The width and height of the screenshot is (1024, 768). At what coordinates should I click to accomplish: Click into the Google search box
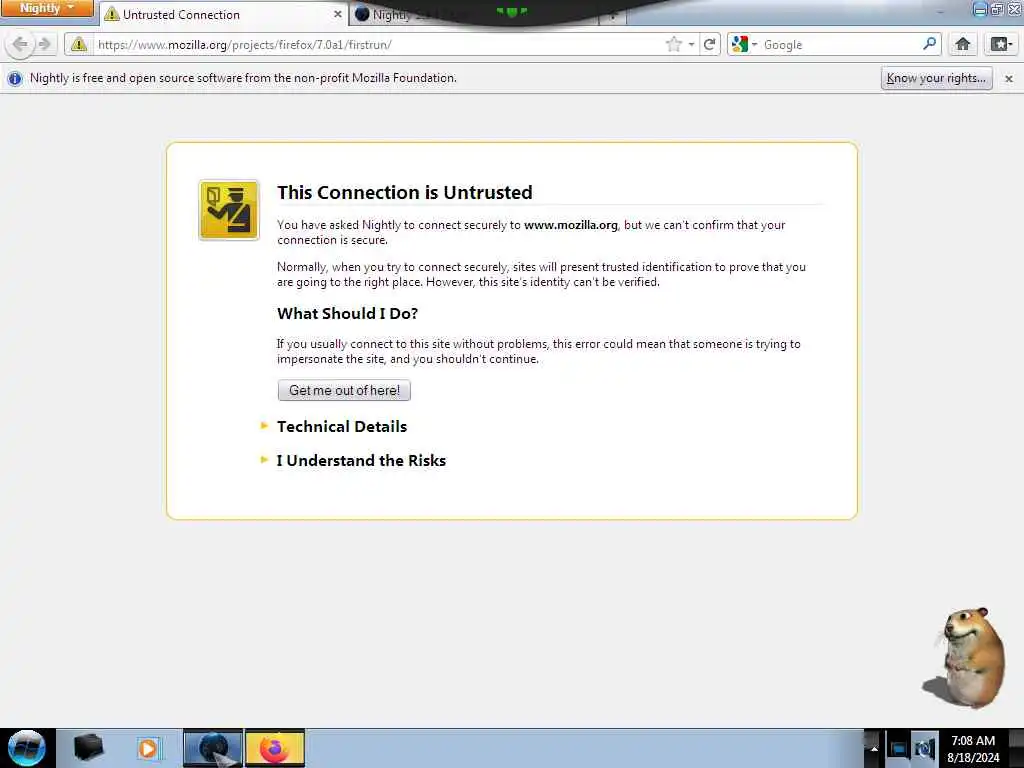(x=840, y=44)
